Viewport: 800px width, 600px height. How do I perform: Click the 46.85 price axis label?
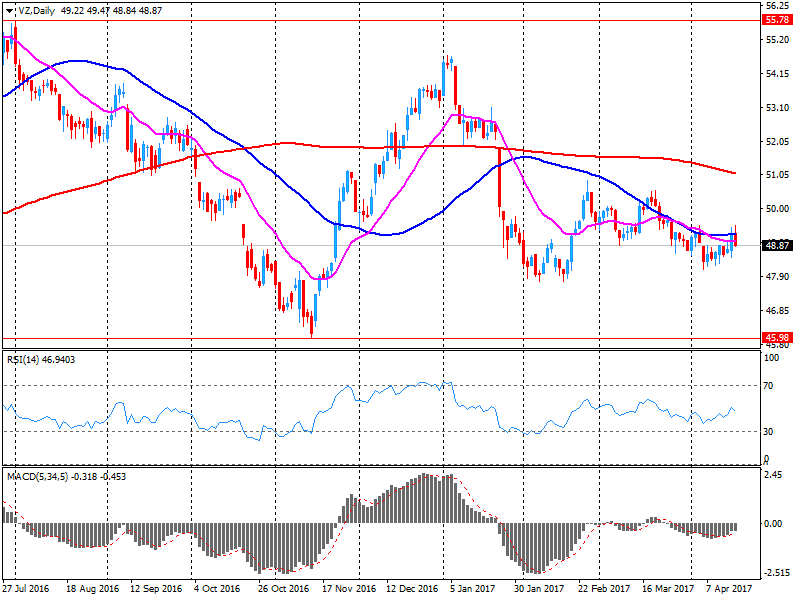[777, 310]
